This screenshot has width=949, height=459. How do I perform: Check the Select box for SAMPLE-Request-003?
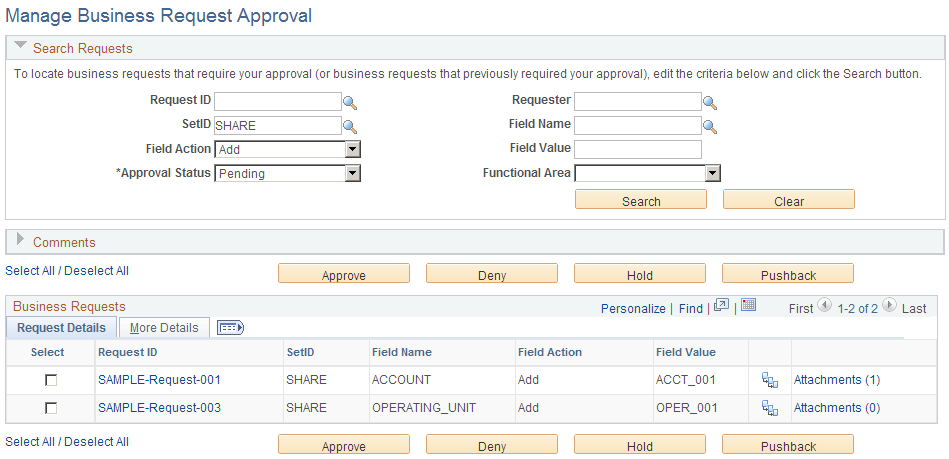(51, 408)
